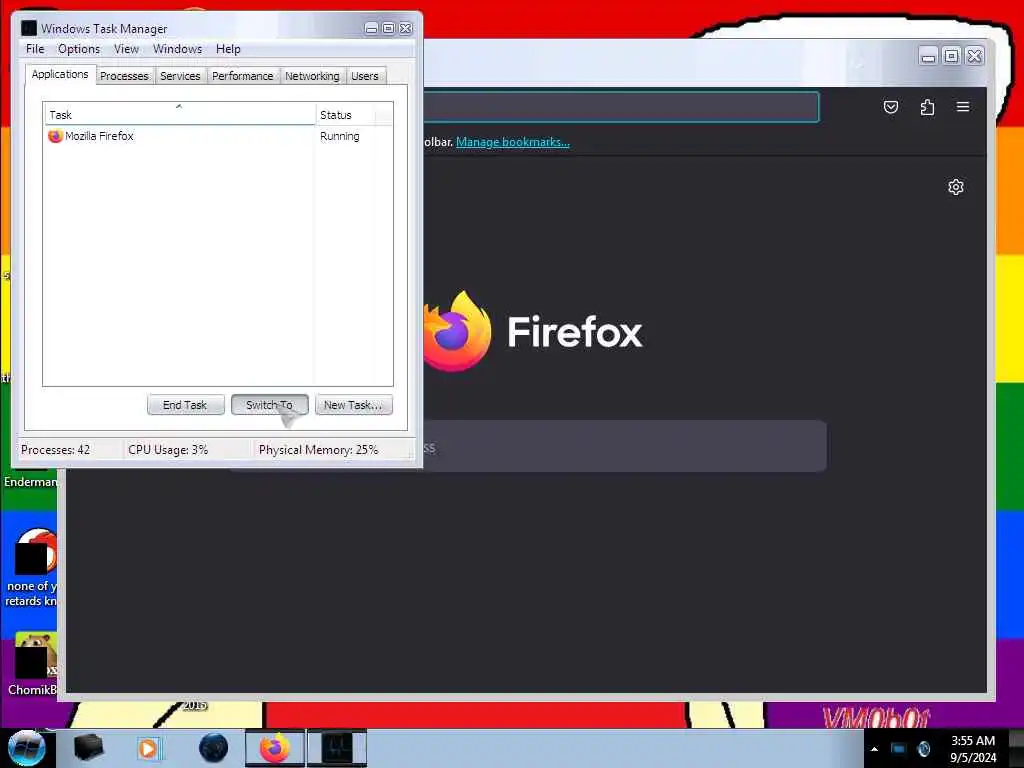The image size is (1024, 768).
Task: Select the Enderman desktop icon
Action: point(30,482)
